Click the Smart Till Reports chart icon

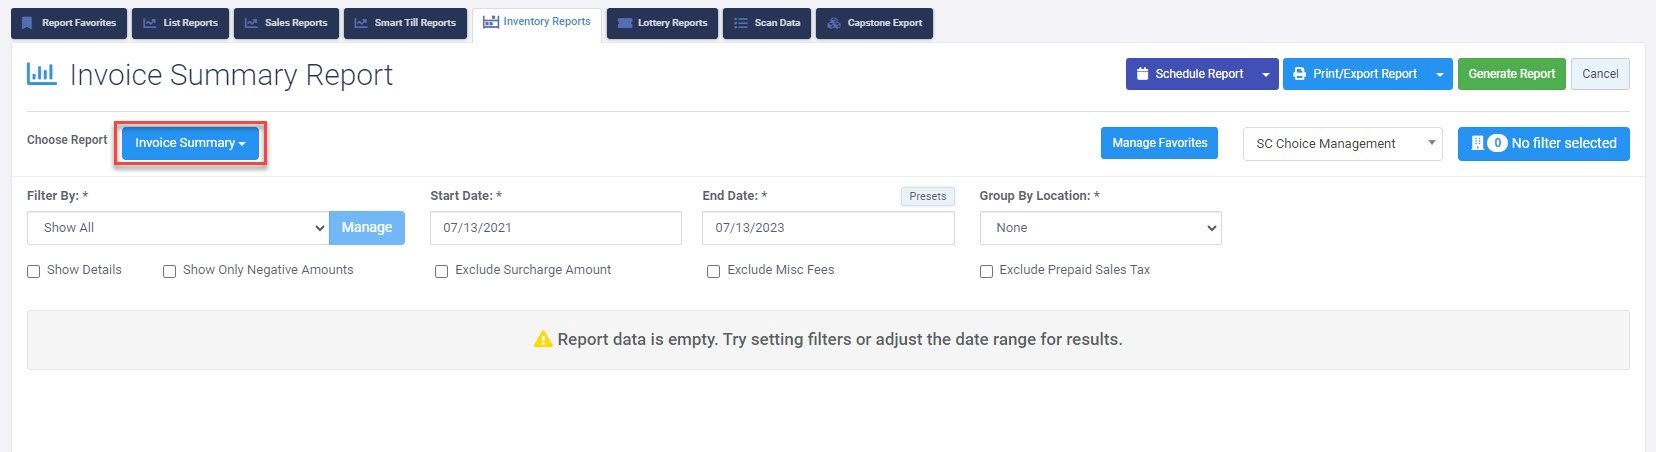361,23
